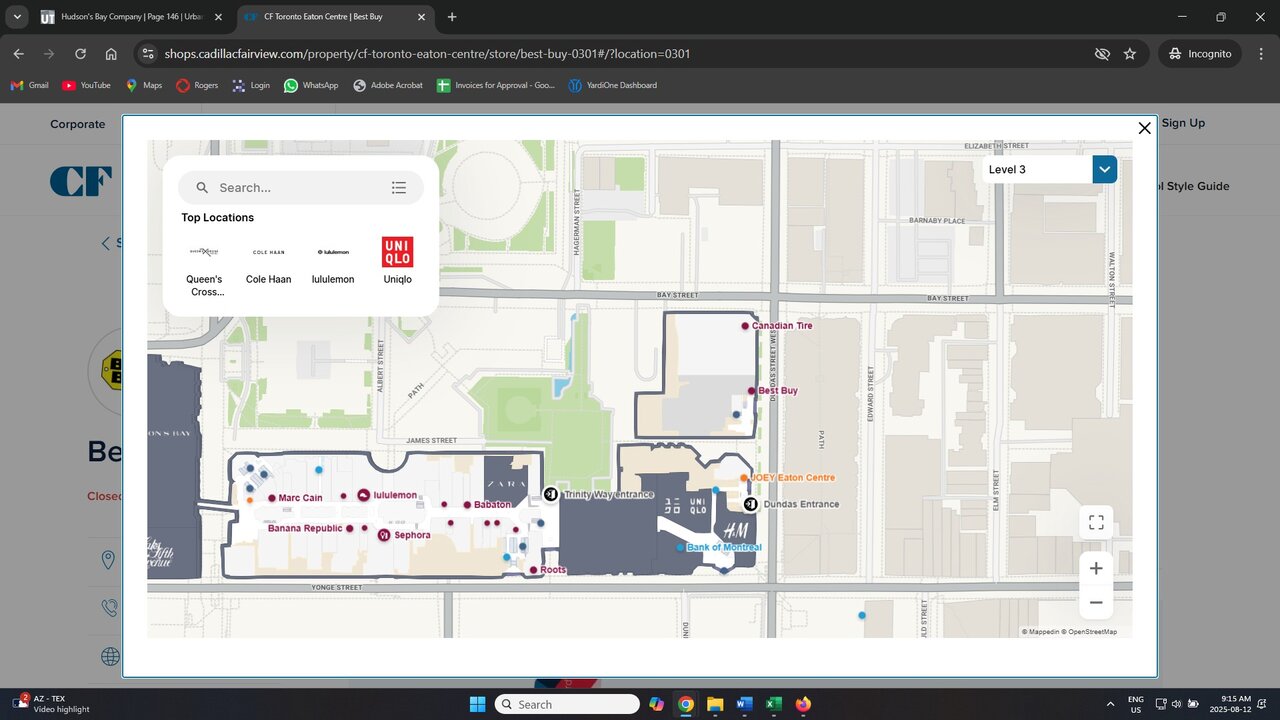Zoom in using the plus button

pos(1096,568)
